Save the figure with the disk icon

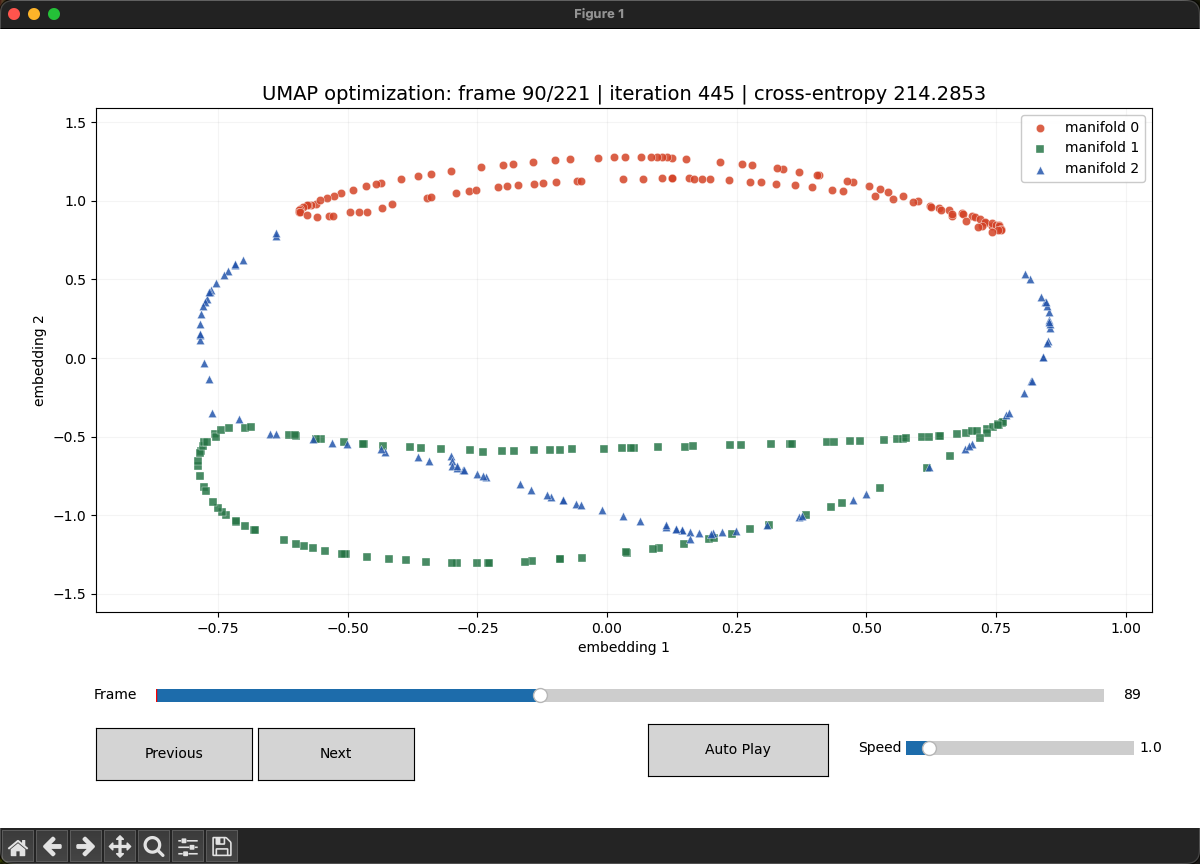tap(222, 846)
